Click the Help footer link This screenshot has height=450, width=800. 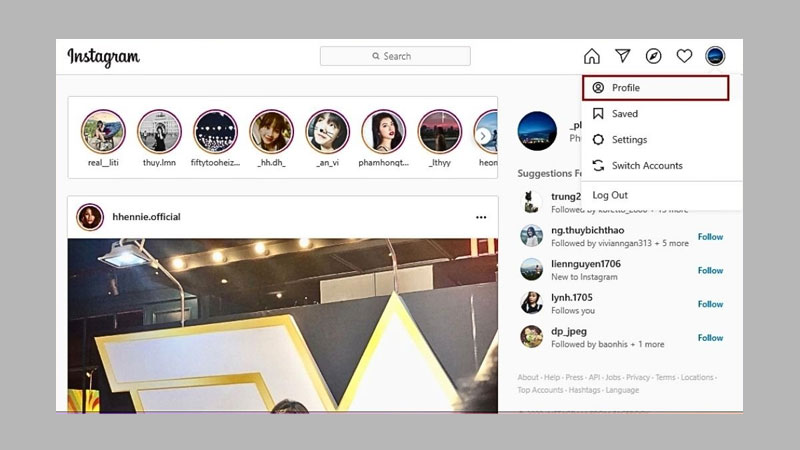tap(552, 378)
